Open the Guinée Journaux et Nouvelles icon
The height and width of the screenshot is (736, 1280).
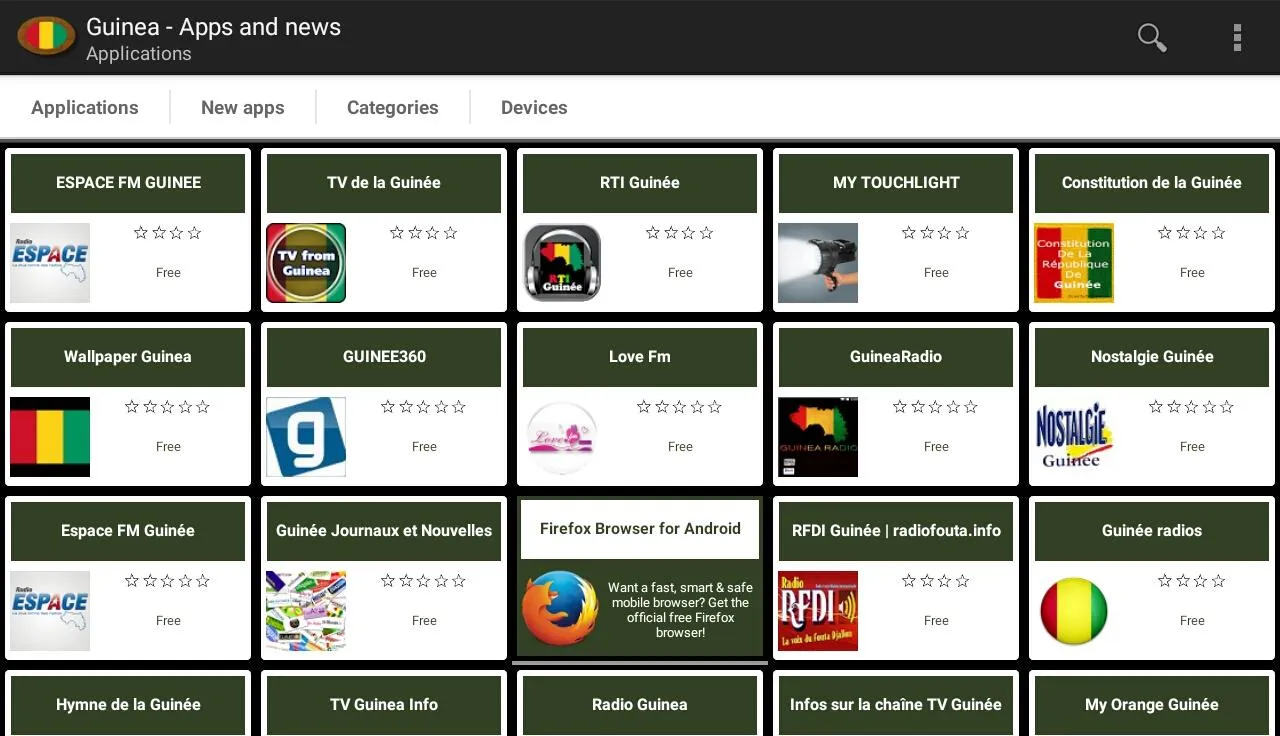306,611
